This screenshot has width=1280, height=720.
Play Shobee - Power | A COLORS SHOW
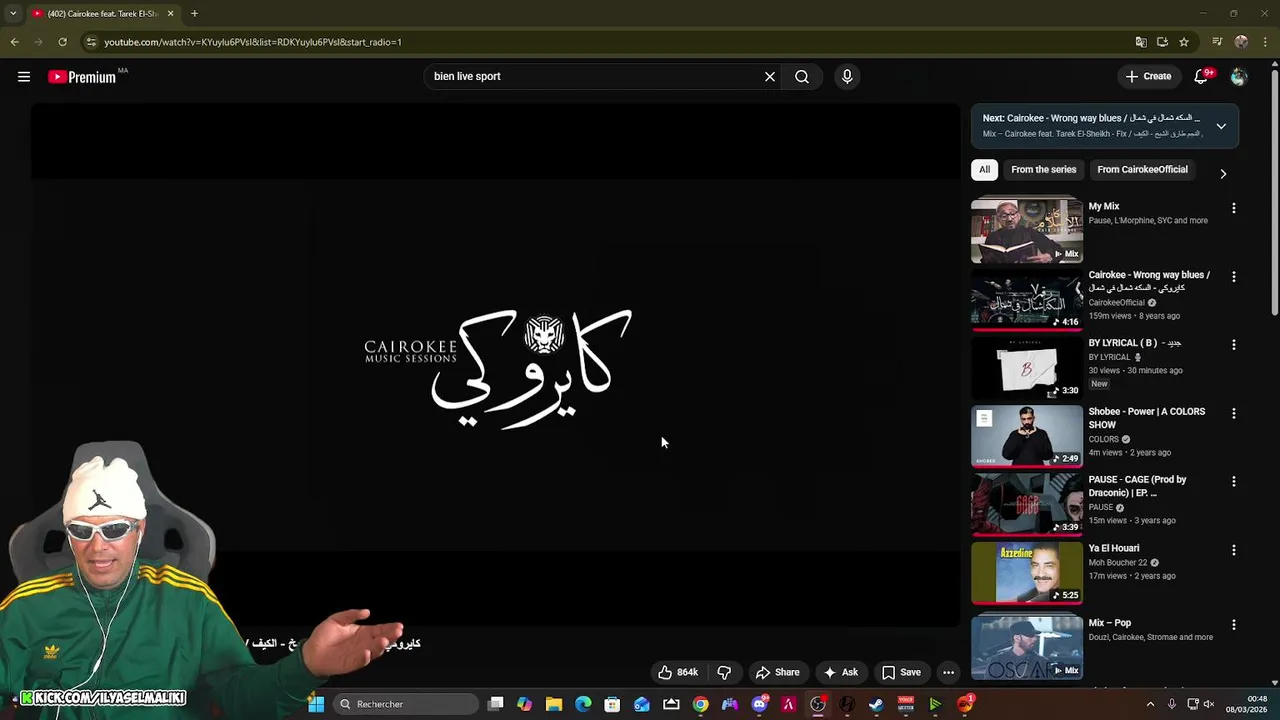[1026, 435]
